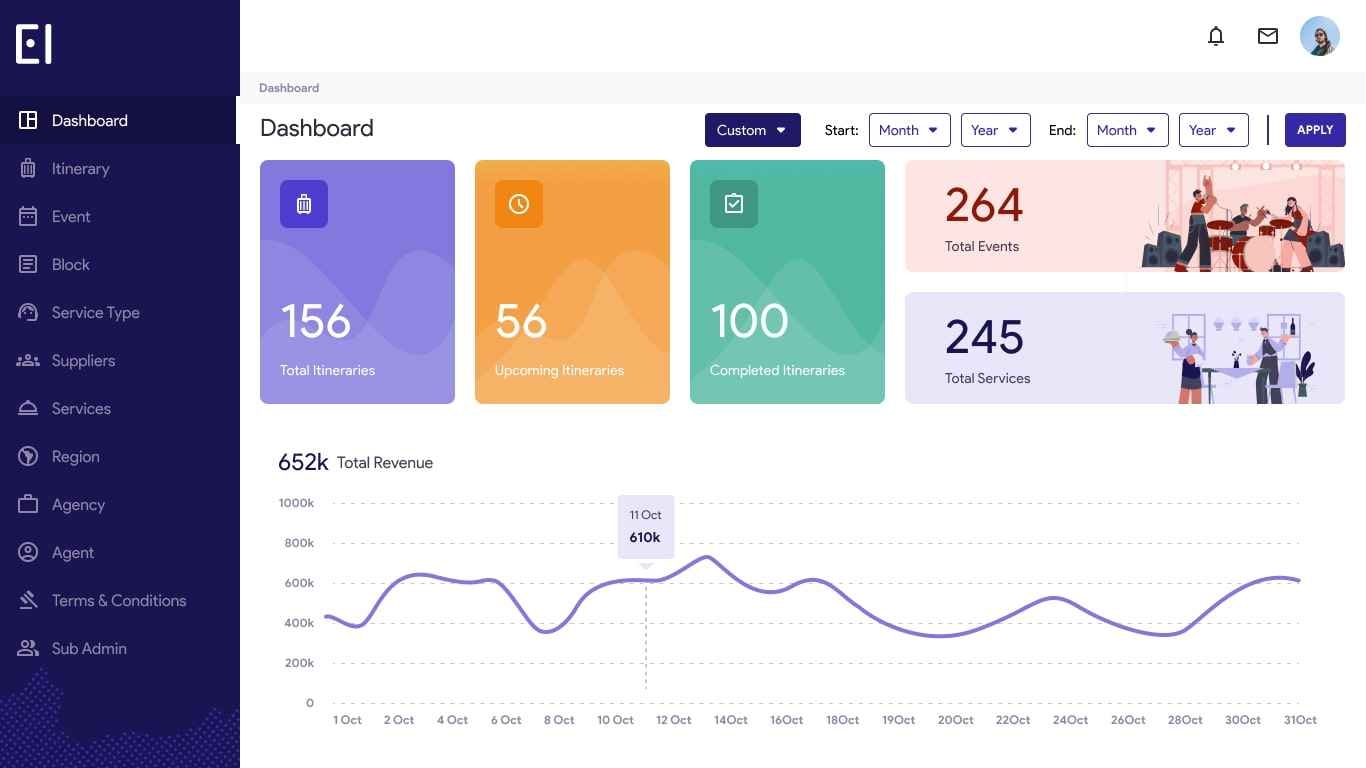Open the 245 Total Services card

pyautogui.click(x=1125, y=348)
